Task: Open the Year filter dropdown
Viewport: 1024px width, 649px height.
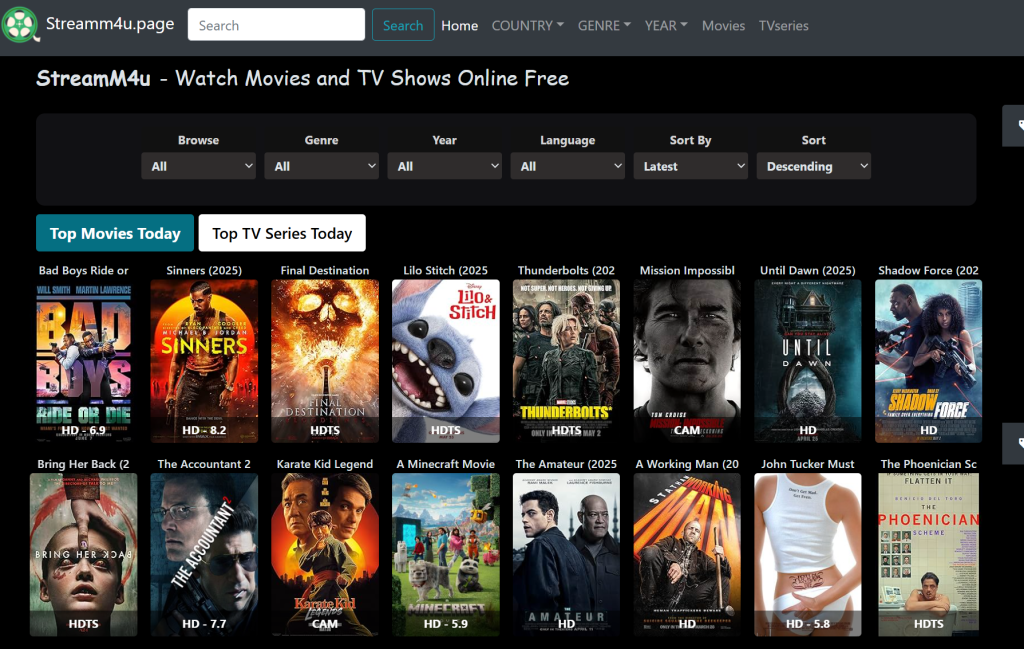Action: point(445,166)
